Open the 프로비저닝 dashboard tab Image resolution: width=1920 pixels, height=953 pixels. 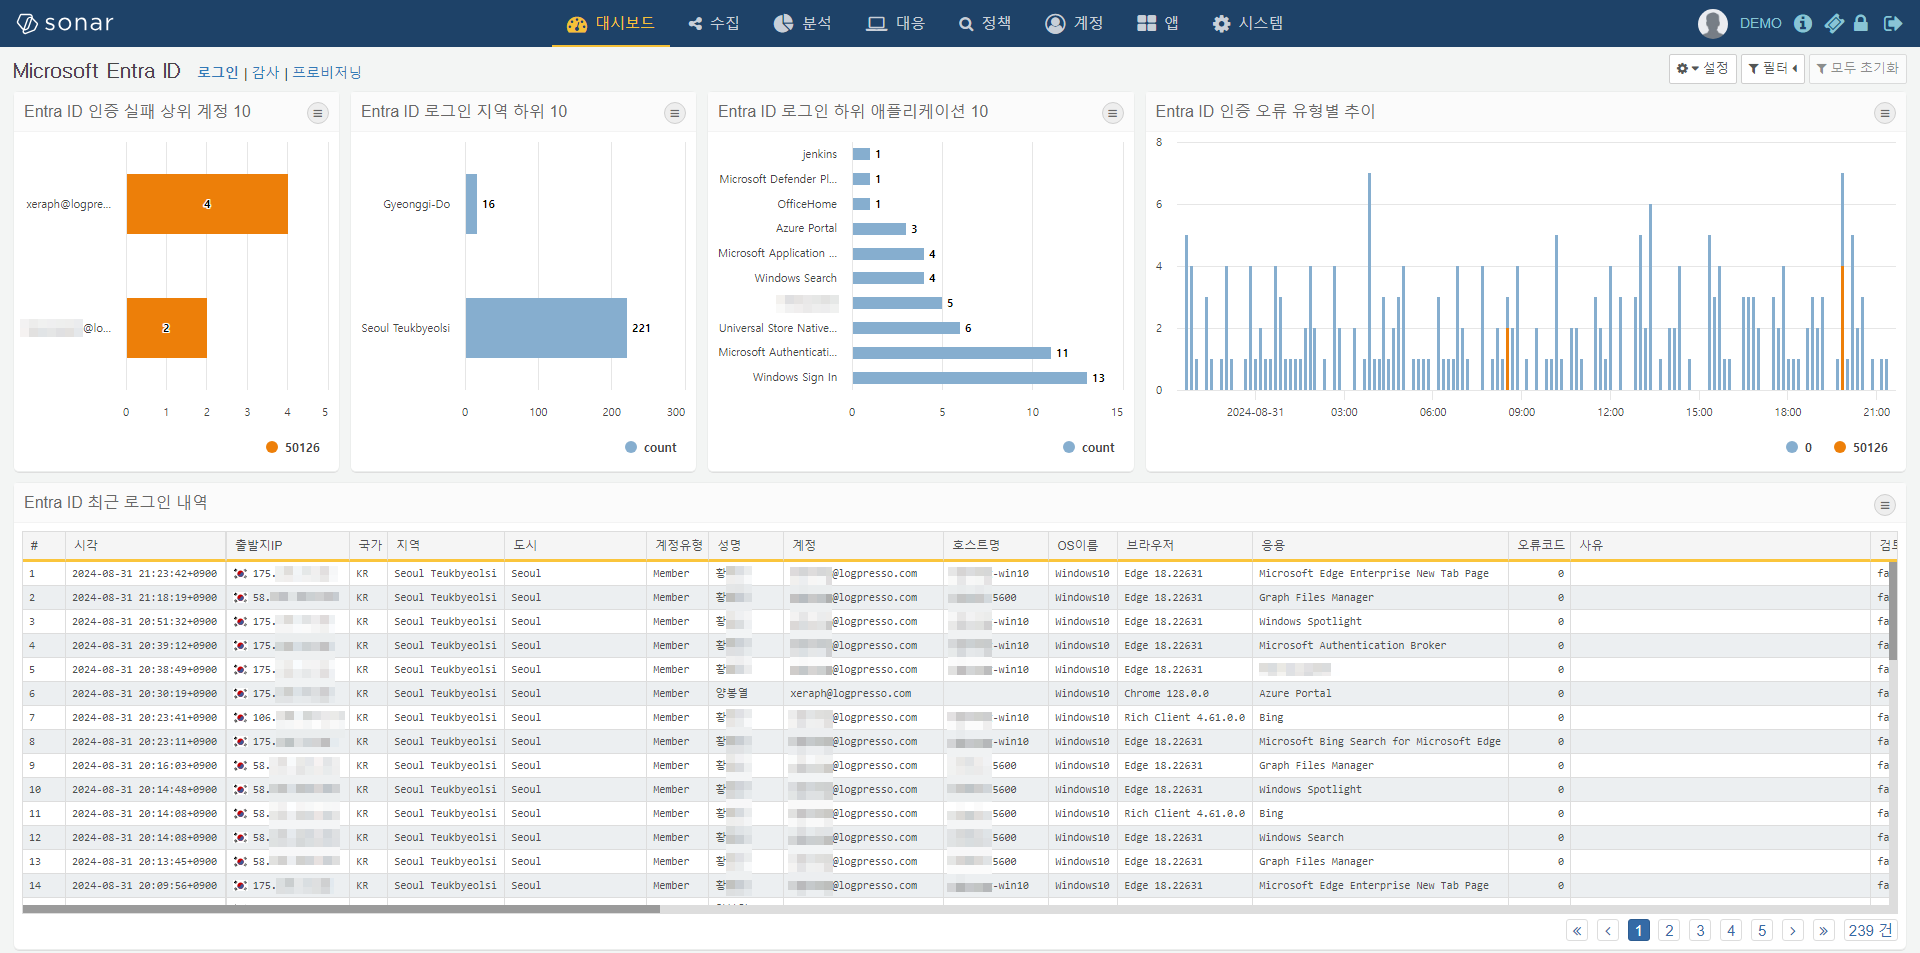coord(327,72)
